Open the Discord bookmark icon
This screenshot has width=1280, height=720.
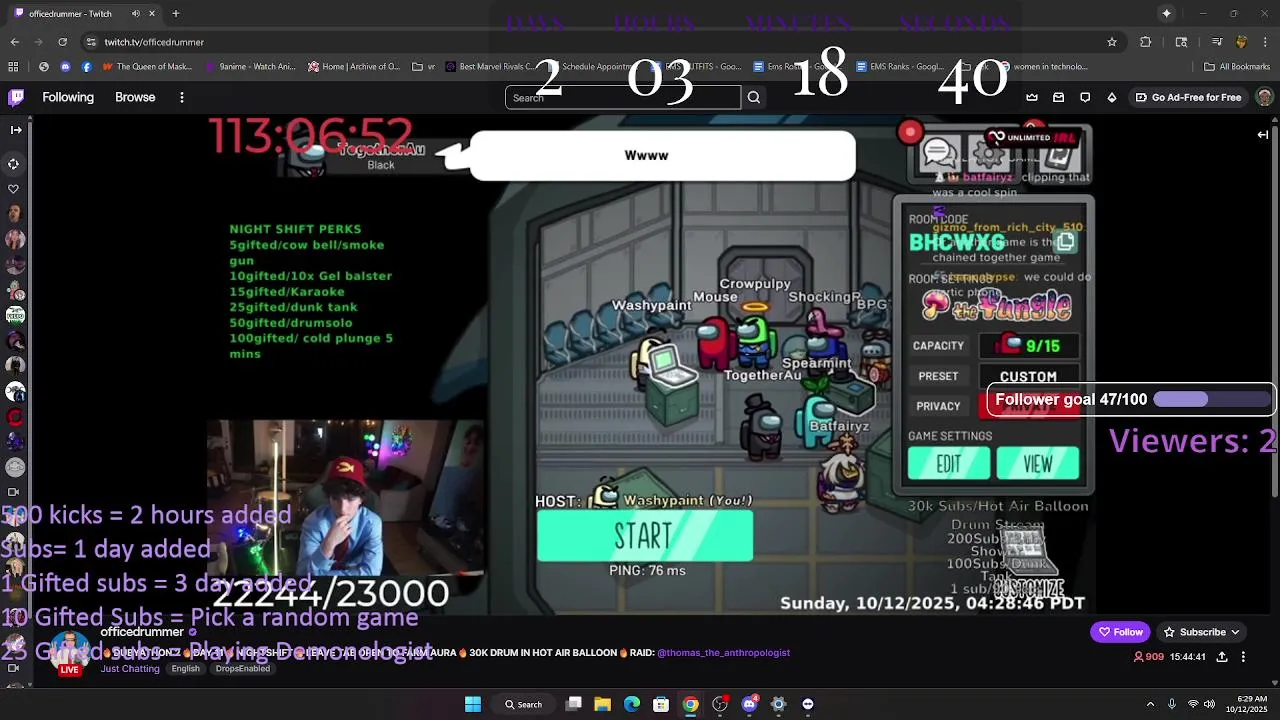[65, 67]
